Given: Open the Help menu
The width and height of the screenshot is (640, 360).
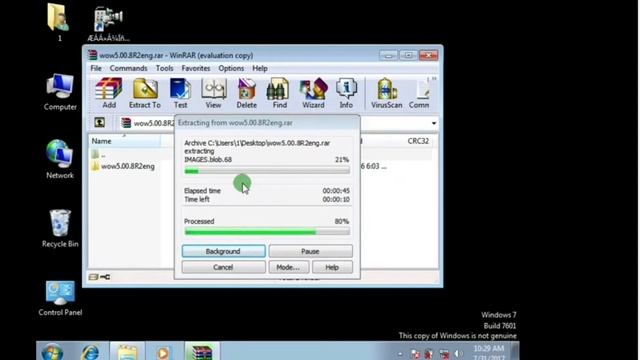Looking at the screenshot, I should 260,68.
